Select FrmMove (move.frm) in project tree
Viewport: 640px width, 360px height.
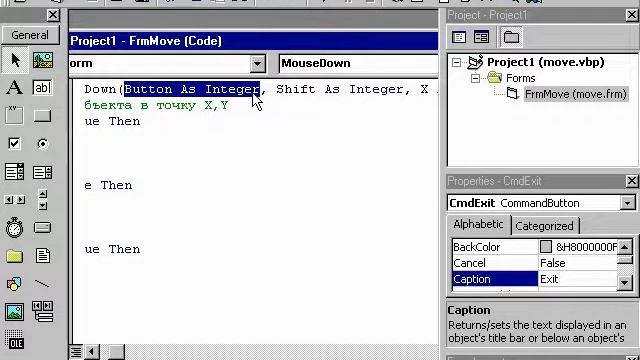(576, 94)
